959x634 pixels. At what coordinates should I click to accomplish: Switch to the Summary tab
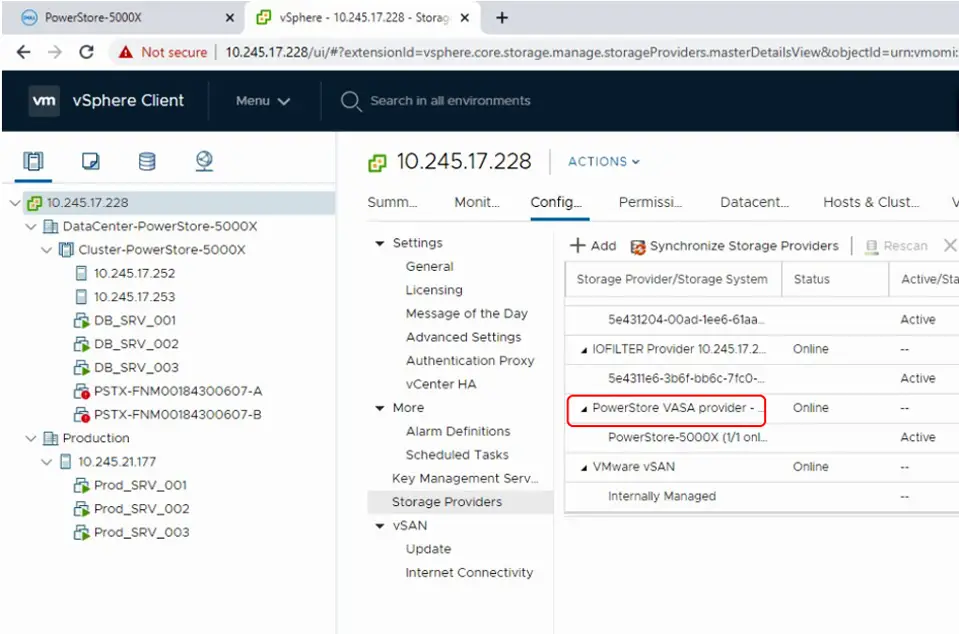392,202
